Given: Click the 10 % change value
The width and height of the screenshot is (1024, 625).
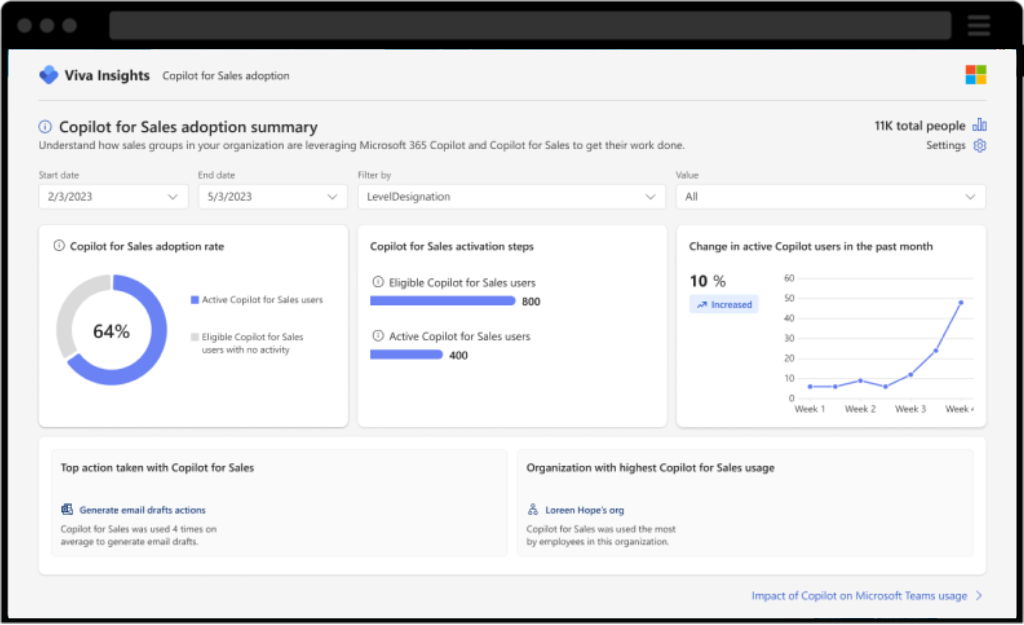Looking at the screenshot, I should [x=707, y=281].
